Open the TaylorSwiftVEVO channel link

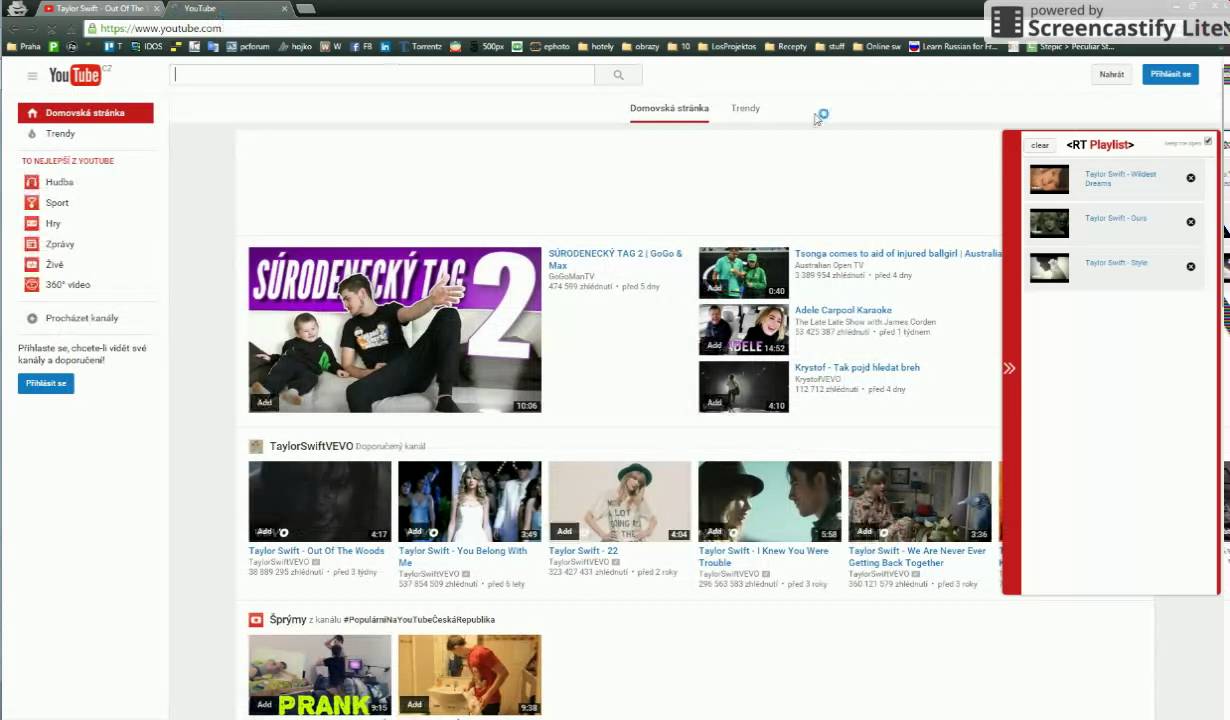click(311, 446)
